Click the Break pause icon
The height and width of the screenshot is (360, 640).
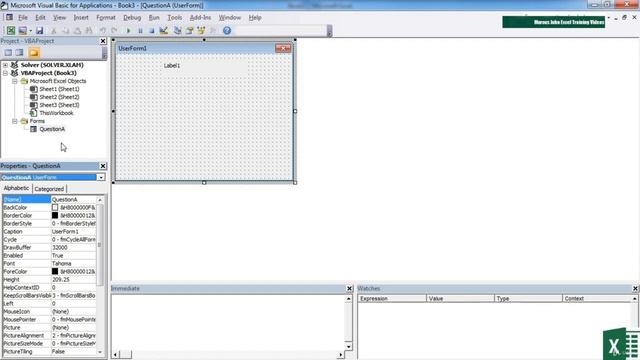tap(140, 31)
